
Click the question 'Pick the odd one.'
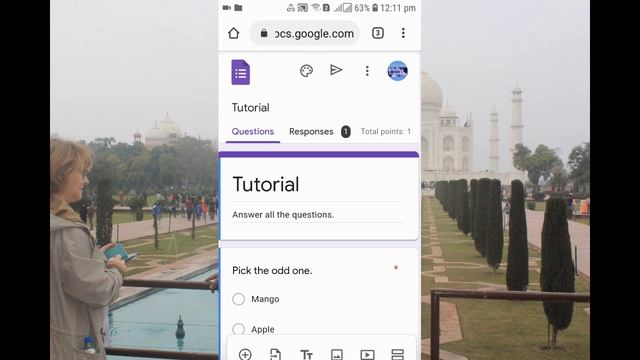(272, 271)
